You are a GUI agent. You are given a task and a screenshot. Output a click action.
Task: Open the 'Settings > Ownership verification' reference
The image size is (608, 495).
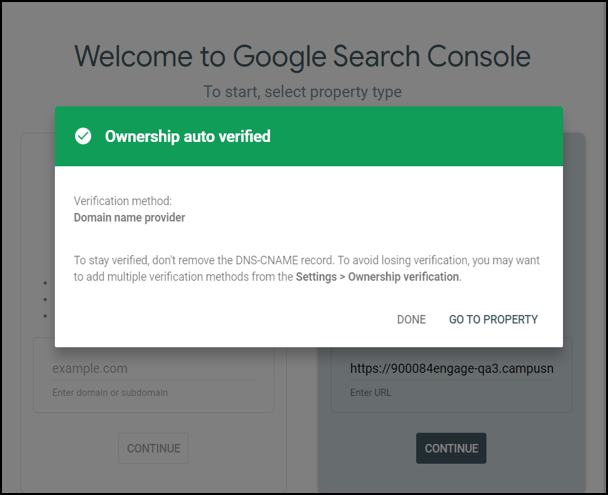click(x=377, y=277)
